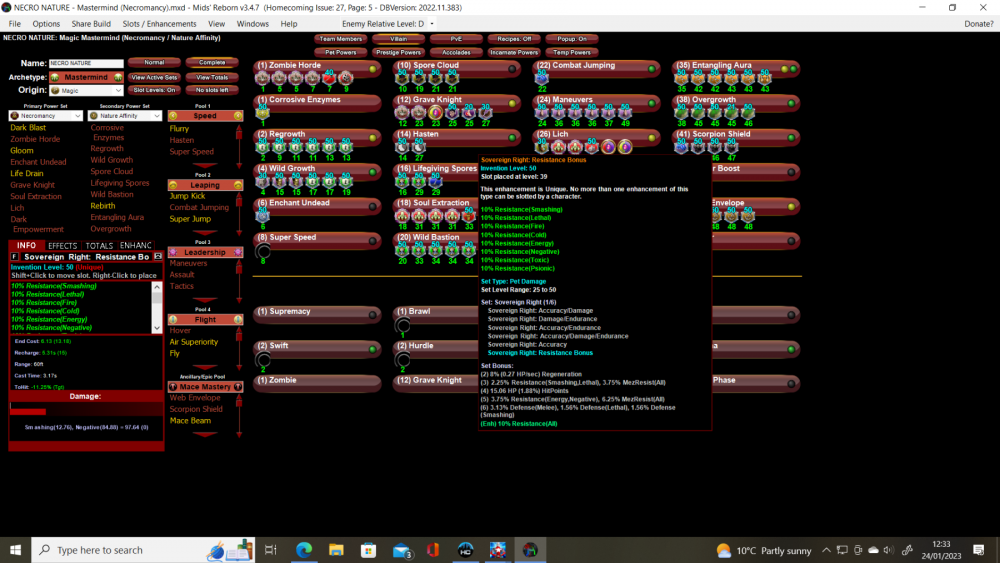Viewport: 1000px width, 563px height.
Task: Expand the Pool 2 Leaping list down-triangle
Action: pyautogui.click(x=204, y=233)
